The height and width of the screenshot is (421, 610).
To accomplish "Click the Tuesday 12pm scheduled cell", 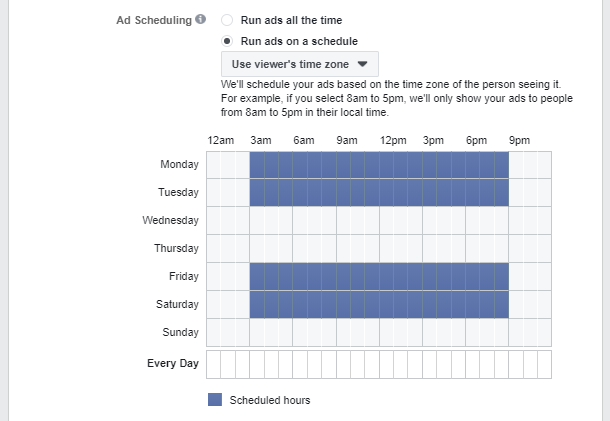I will click(386, 193).
